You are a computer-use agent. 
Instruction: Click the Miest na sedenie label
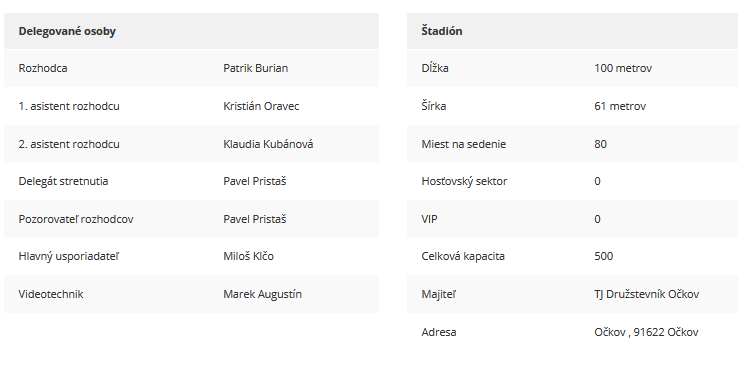(x=464, y=144)
